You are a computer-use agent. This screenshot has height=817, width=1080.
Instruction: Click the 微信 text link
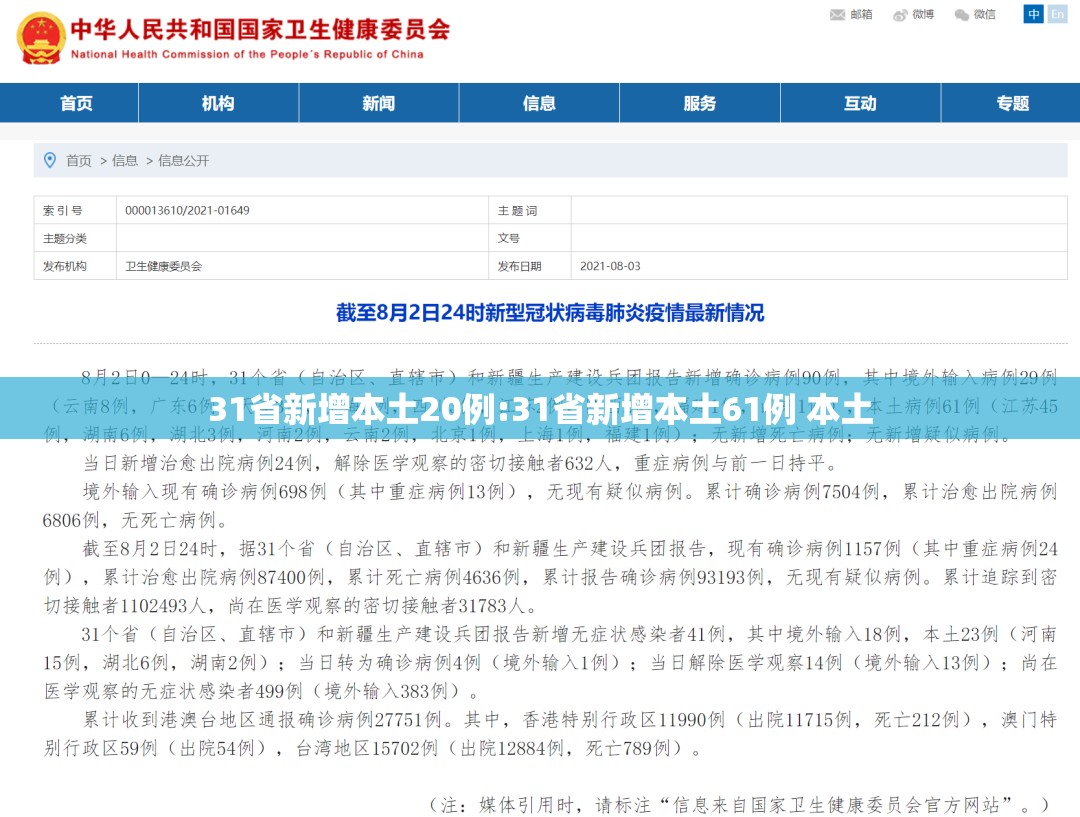[x=985, y=14]
